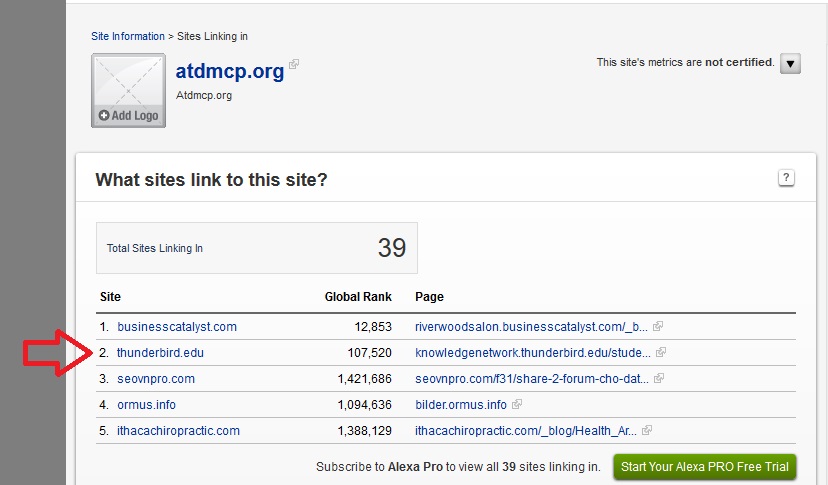
Task: Expand the not certified metrics dropdown arrow
Action: (x=791, y=63)
